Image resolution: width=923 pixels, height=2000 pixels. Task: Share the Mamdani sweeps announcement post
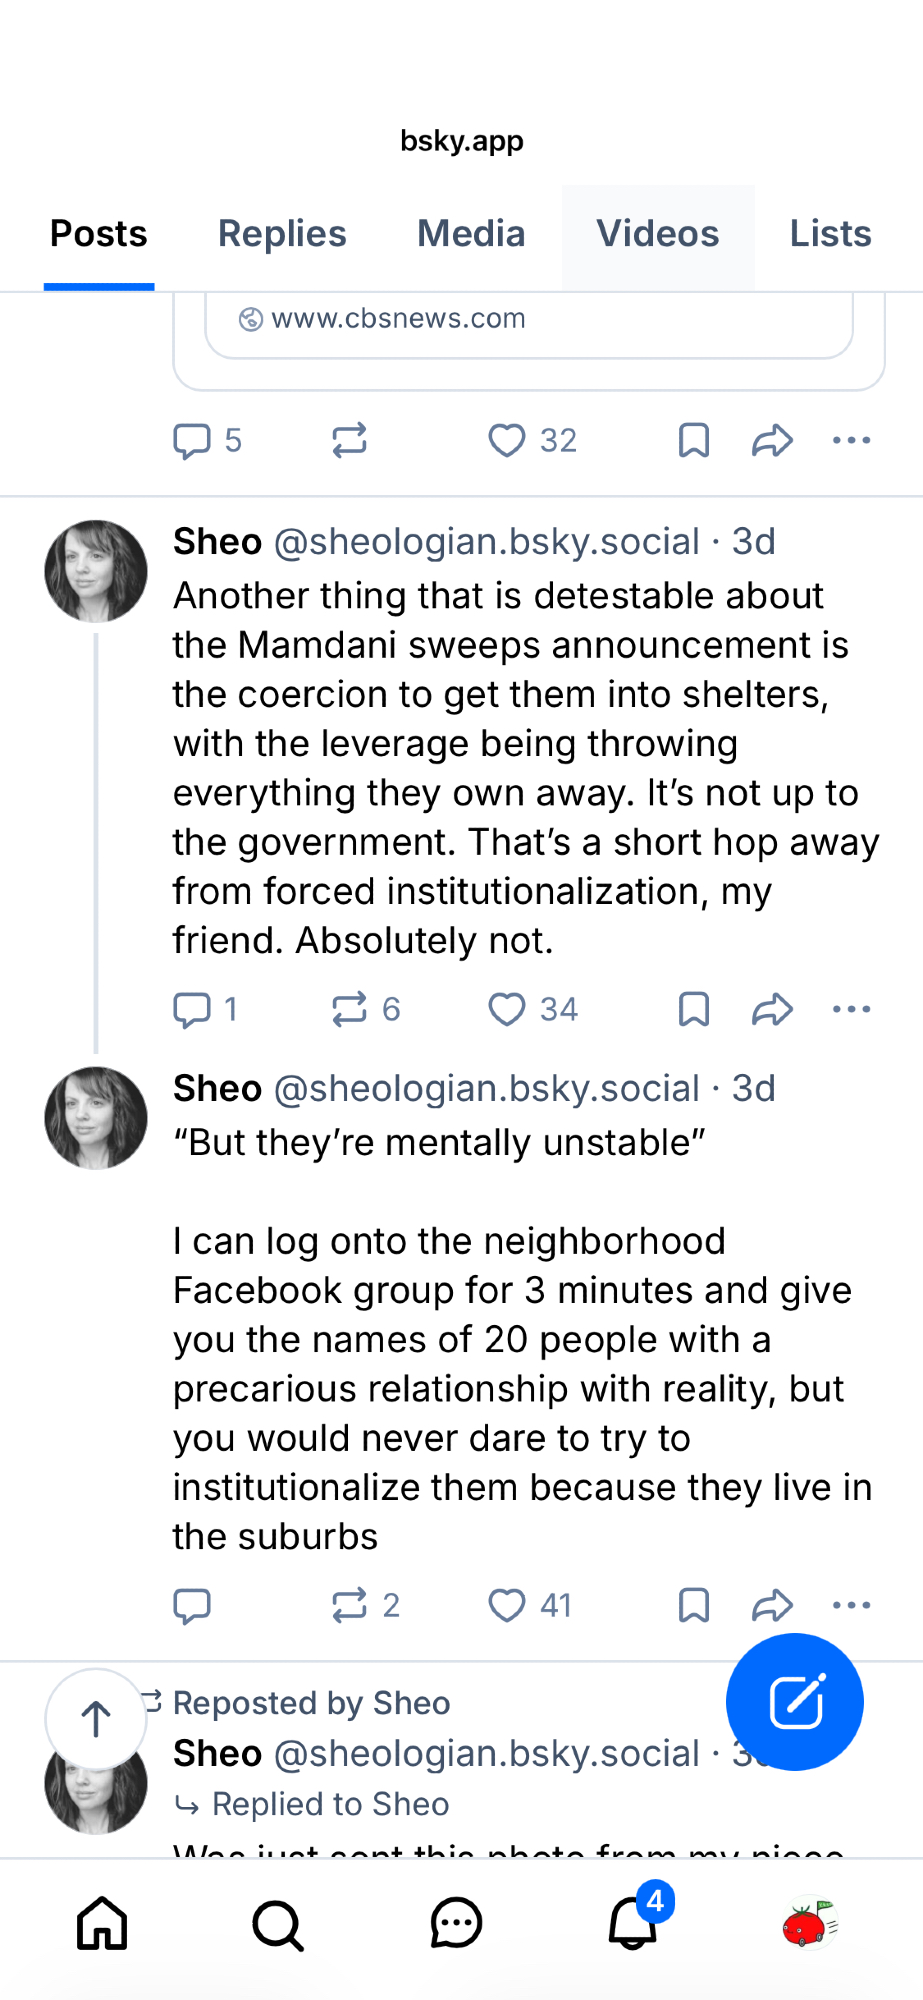(772, 1010)
